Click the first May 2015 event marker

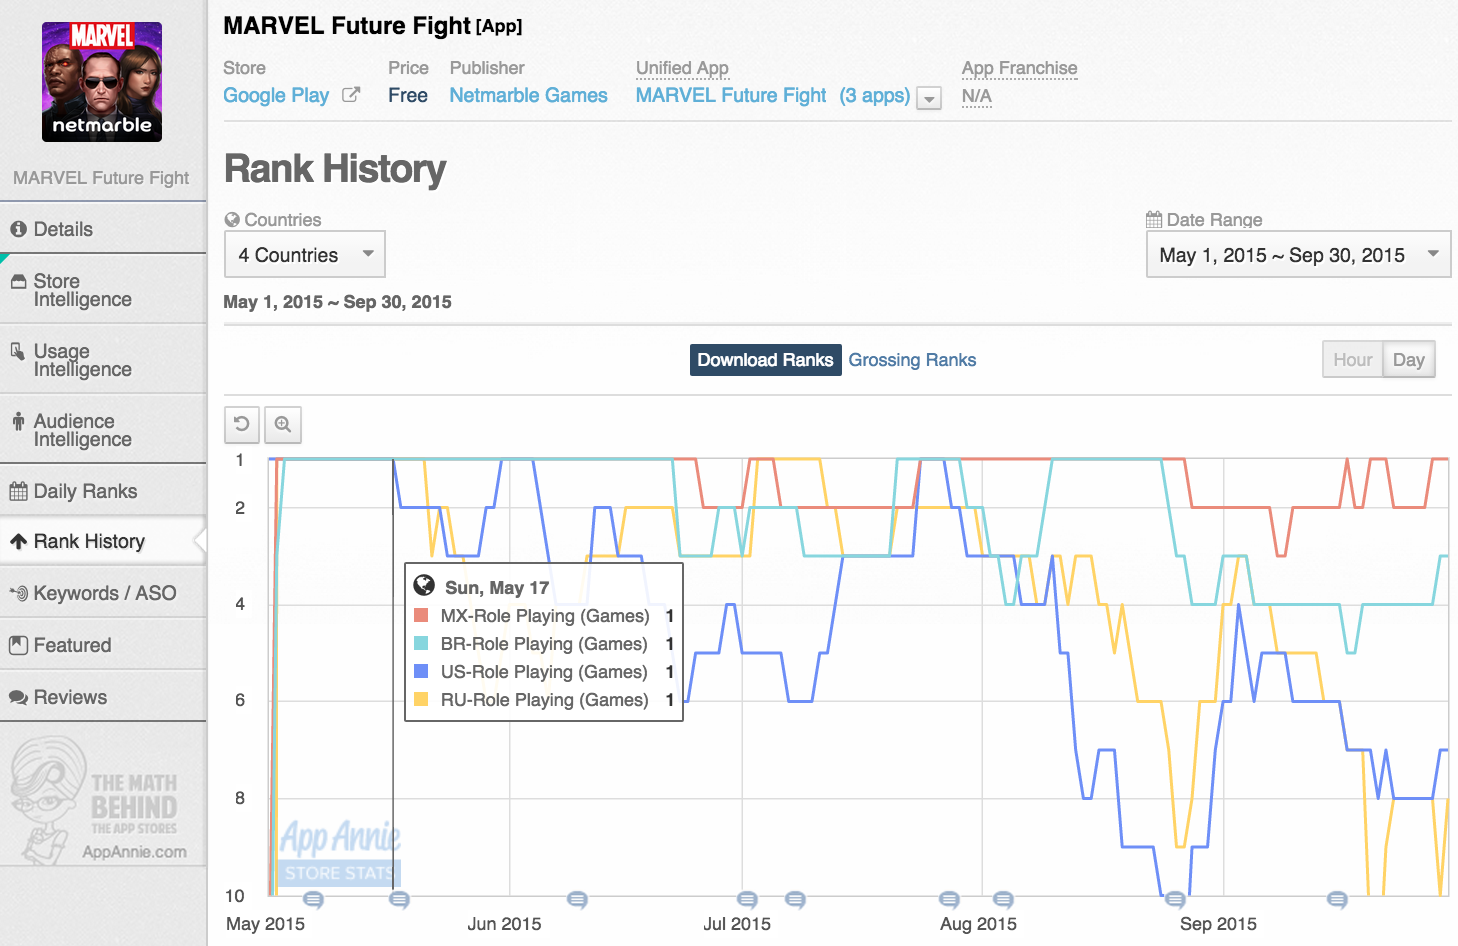point(313,900)
